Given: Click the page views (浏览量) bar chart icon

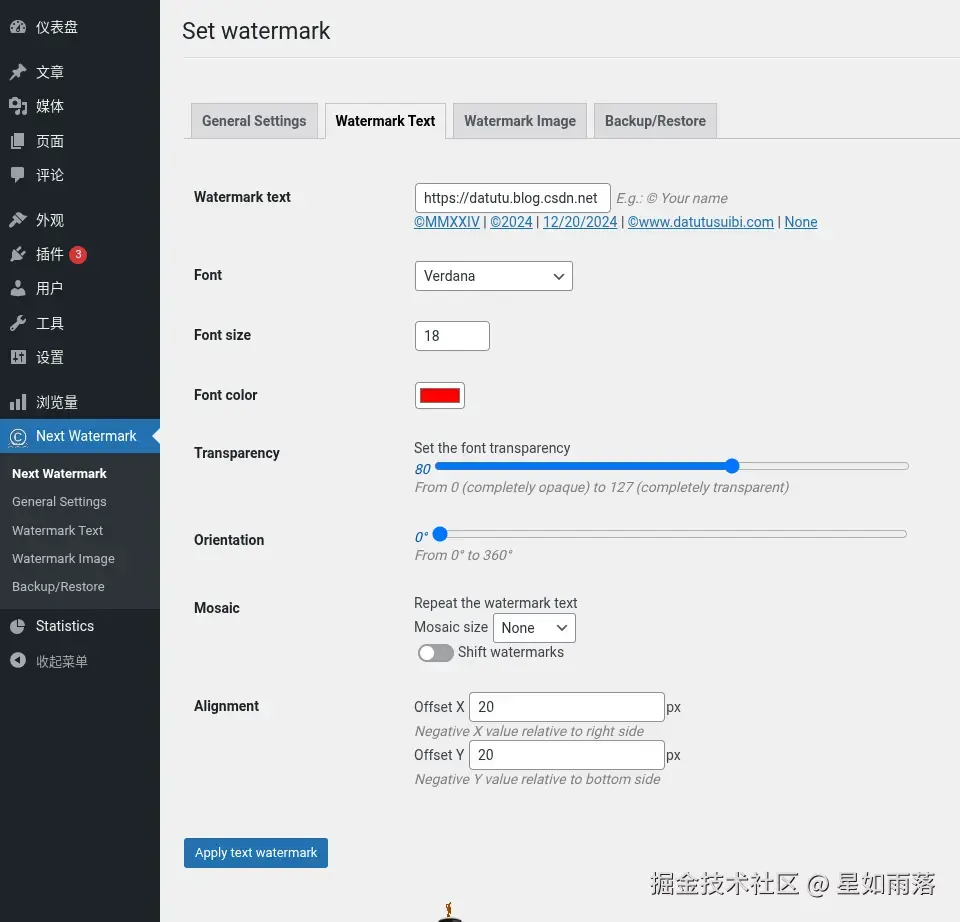Looking at the screenshot, I should pyautogui.click(x=18, y=402).
